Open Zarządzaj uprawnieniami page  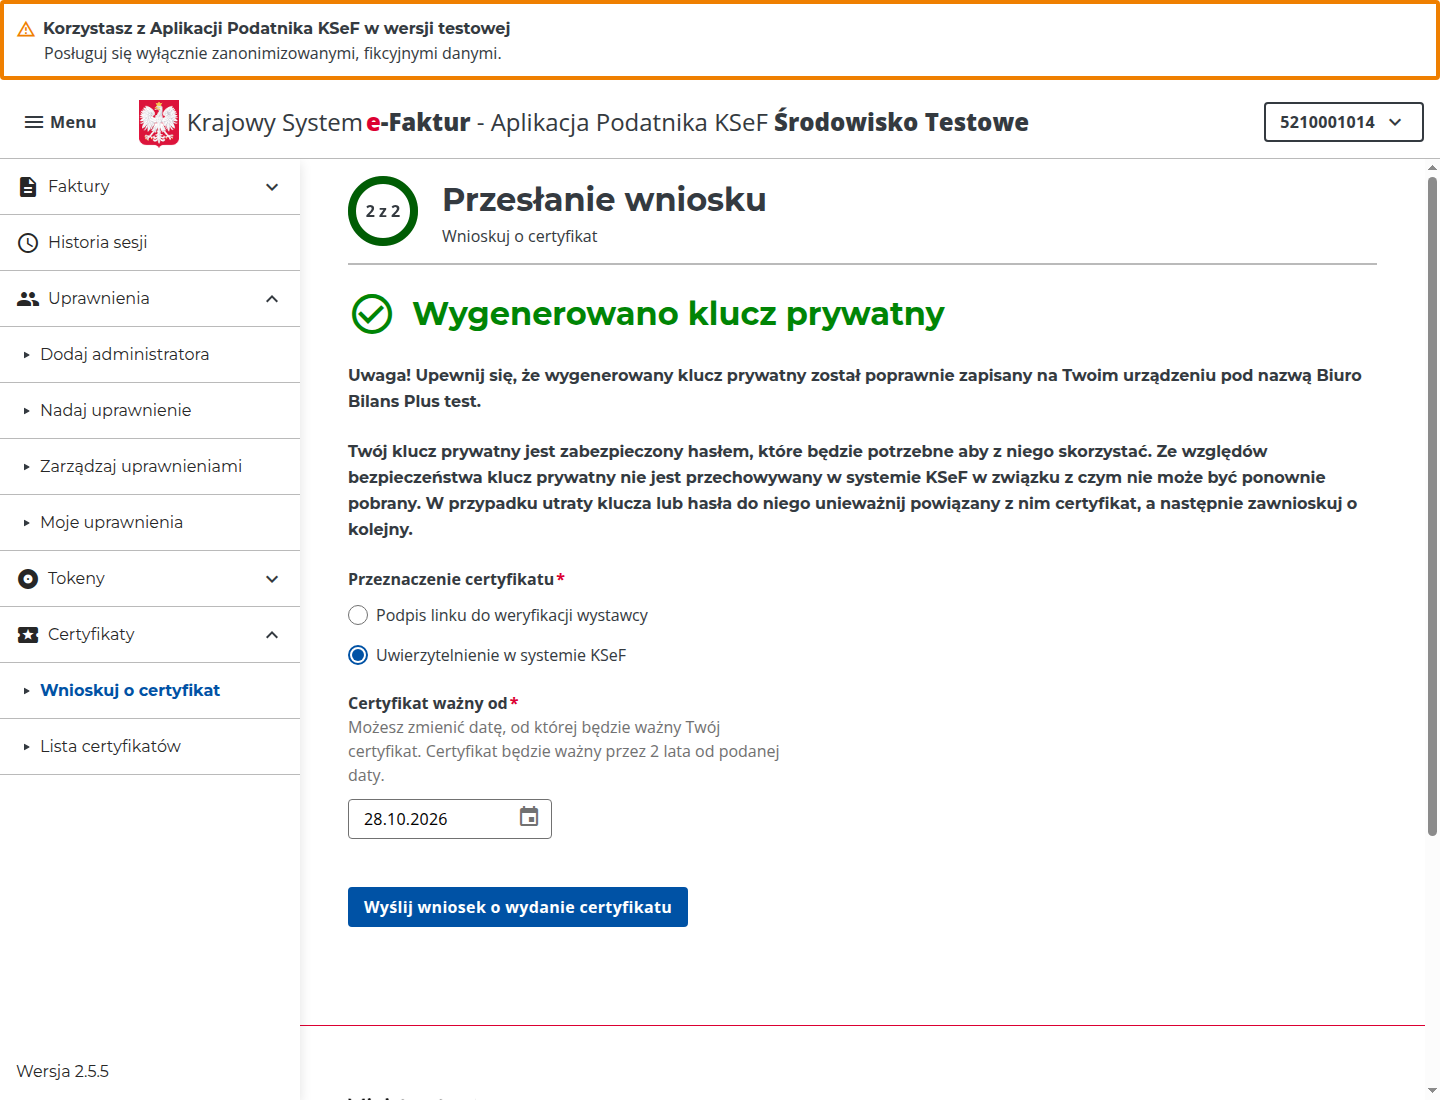pos(150,467)
